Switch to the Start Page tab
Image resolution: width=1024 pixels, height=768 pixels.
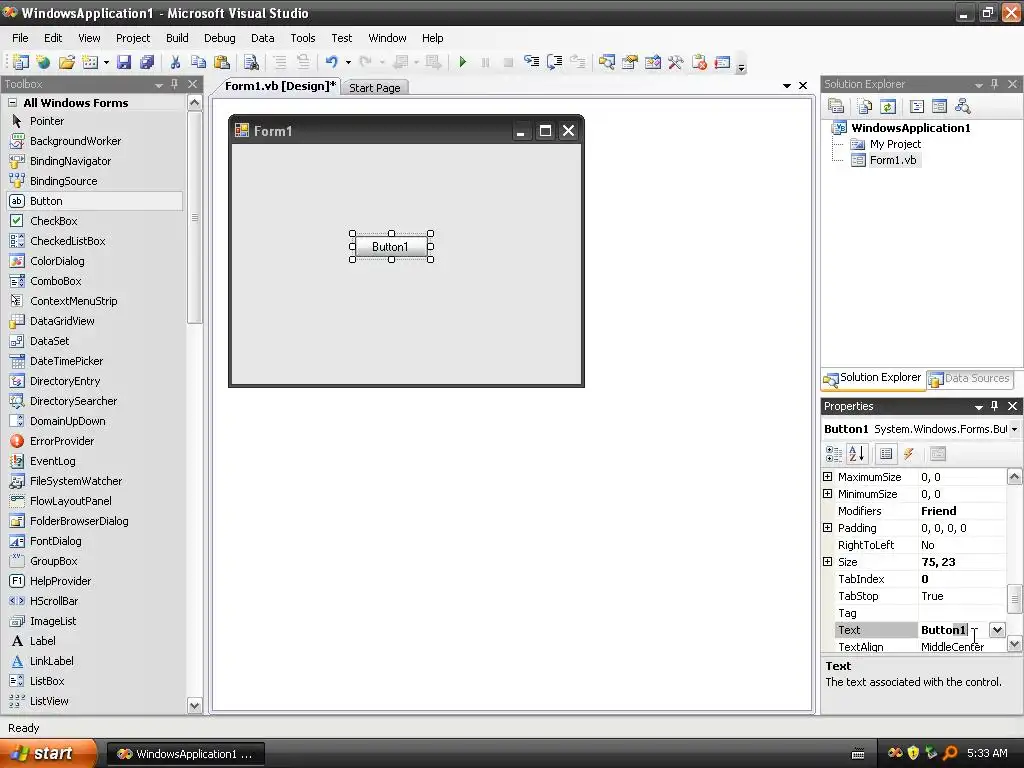point(375,88)
